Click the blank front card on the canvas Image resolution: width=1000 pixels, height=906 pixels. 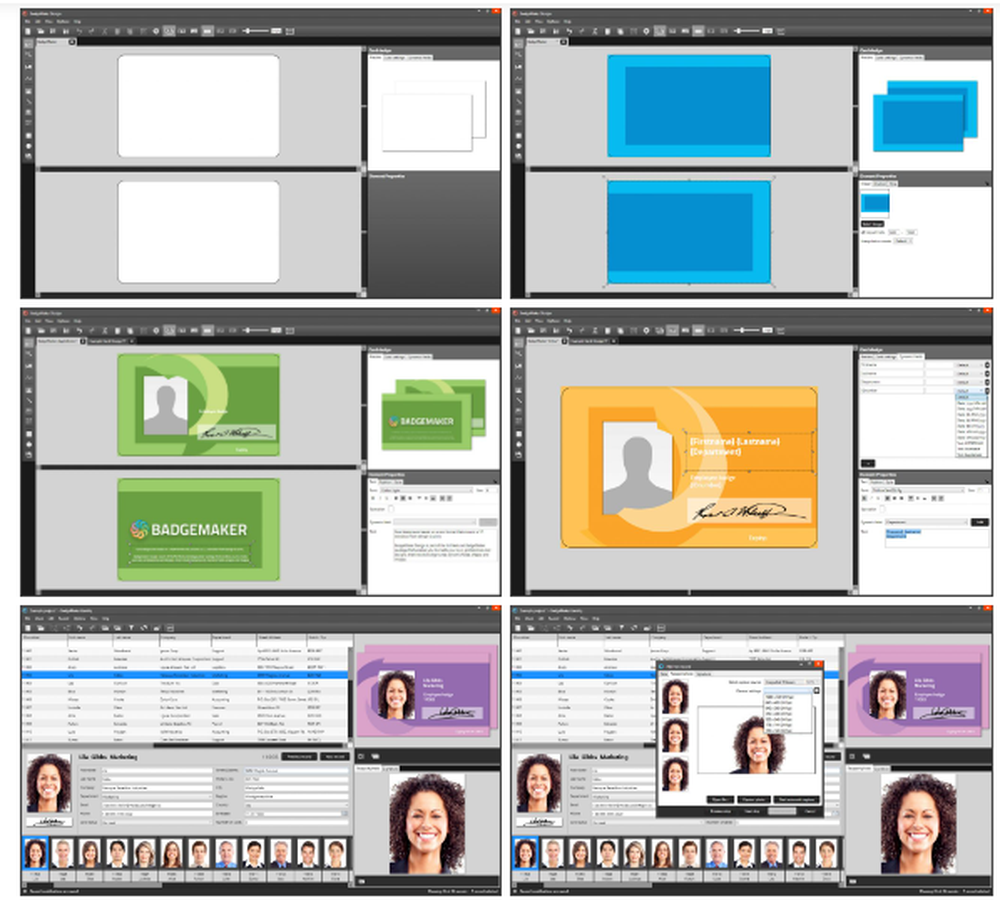tap(198, 106)
